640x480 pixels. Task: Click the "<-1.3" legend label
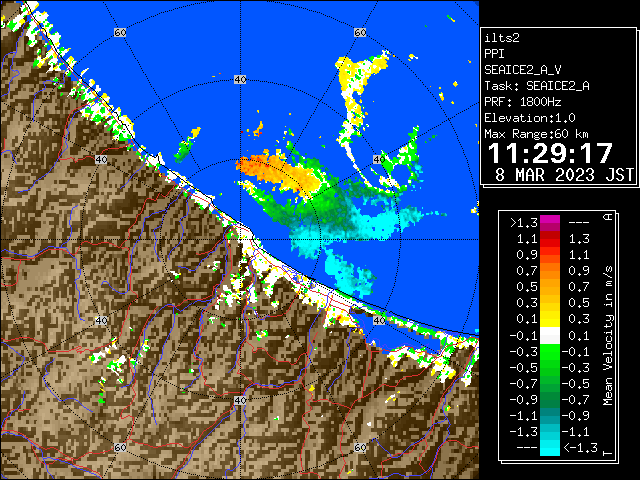[580, 448]
